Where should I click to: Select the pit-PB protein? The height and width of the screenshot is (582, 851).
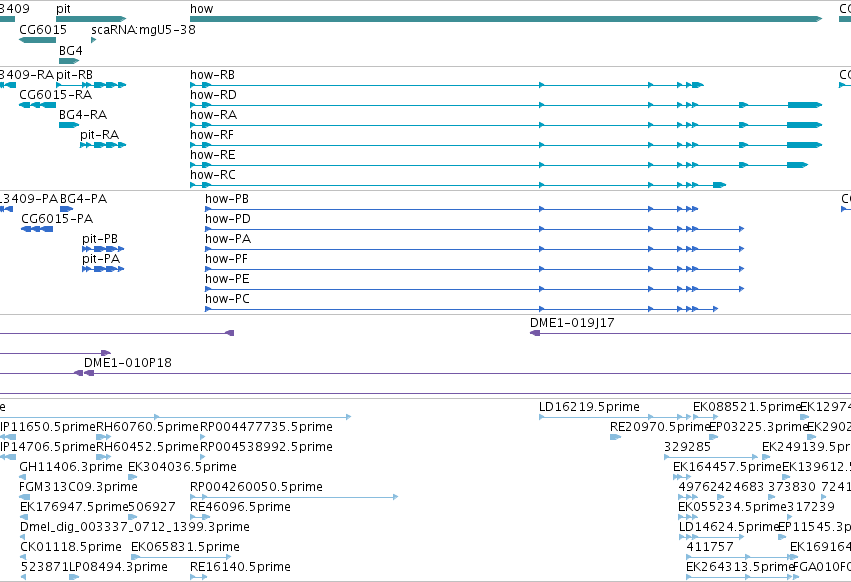(x=103, y=249)
